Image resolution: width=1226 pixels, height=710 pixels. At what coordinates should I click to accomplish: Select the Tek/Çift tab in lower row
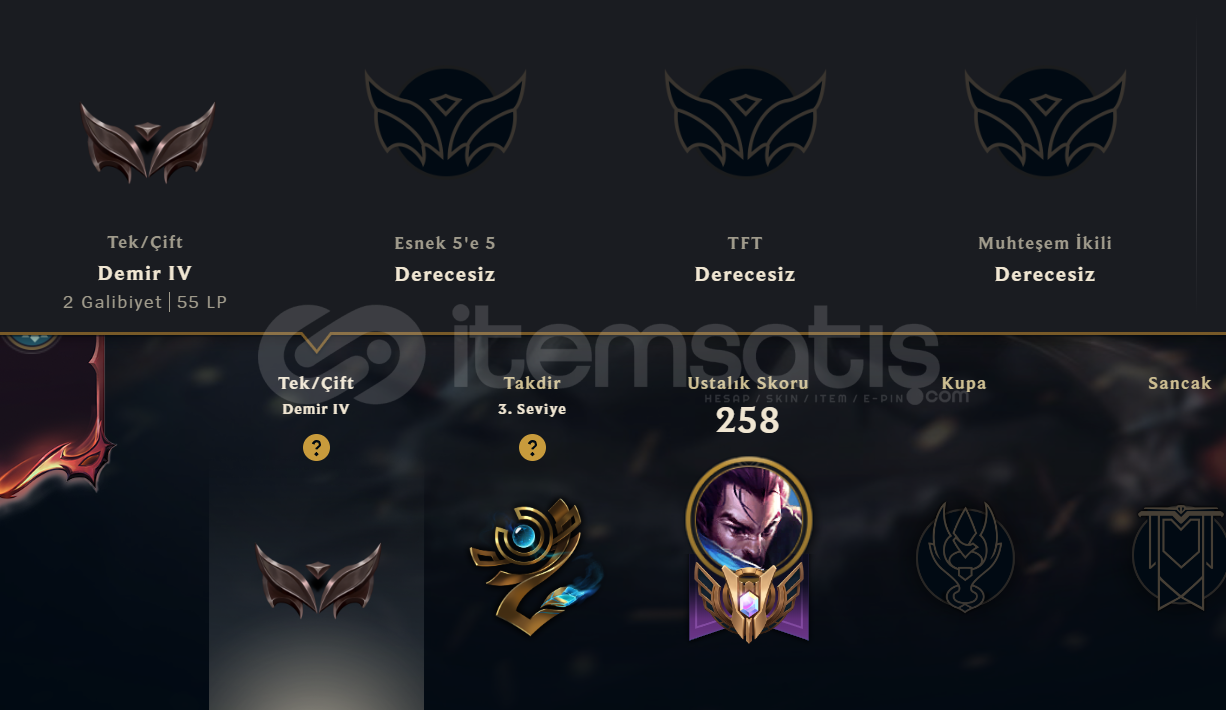coord(316,383)
